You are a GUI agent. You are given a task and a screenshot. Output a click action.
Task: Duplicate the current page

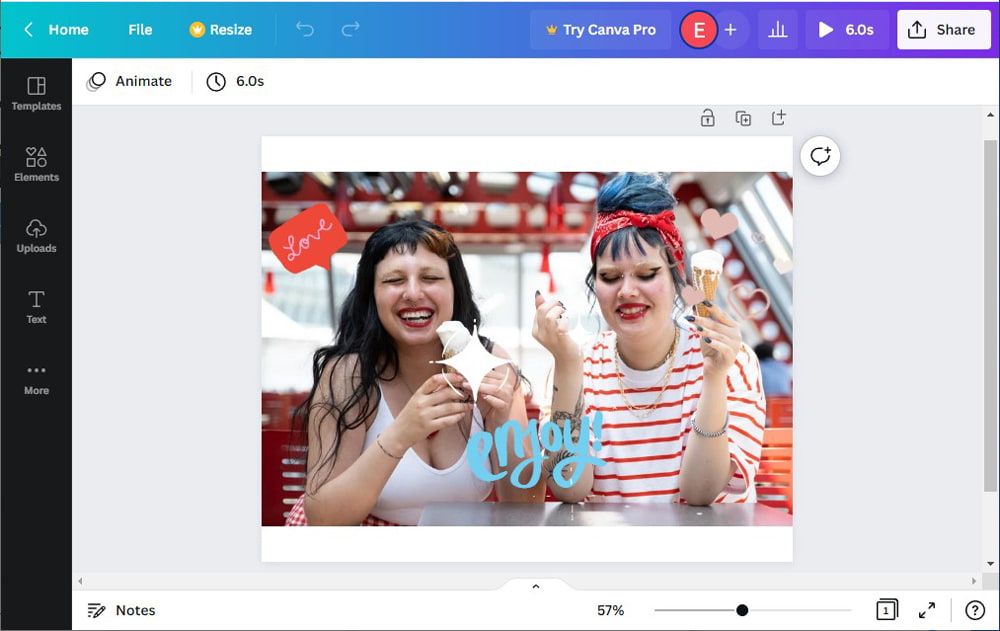pos(743,118)
